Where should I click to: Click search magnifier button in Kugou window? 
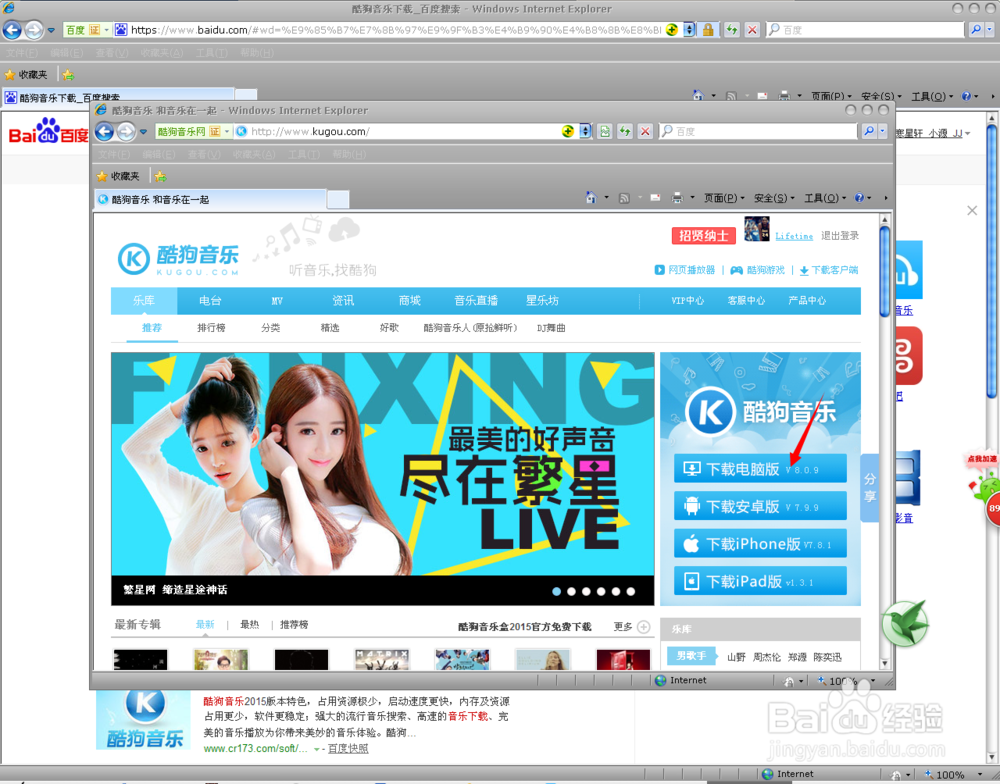tap(869, 131)
